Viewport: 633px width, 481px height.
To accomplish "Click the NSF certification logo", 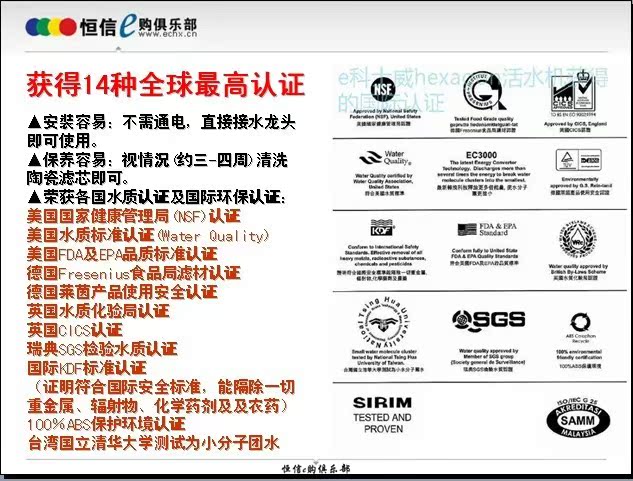I will pyautogui.click(x=382, y=88).
